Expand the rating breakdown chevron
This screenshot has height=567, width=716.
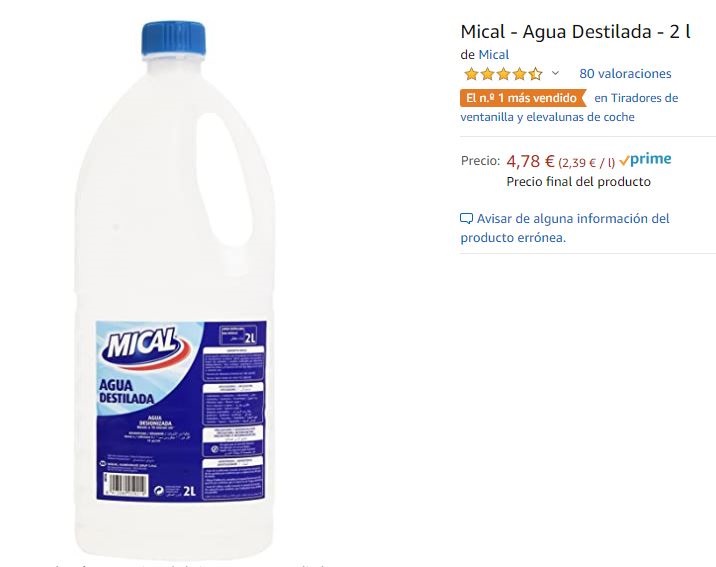[555, 73]
